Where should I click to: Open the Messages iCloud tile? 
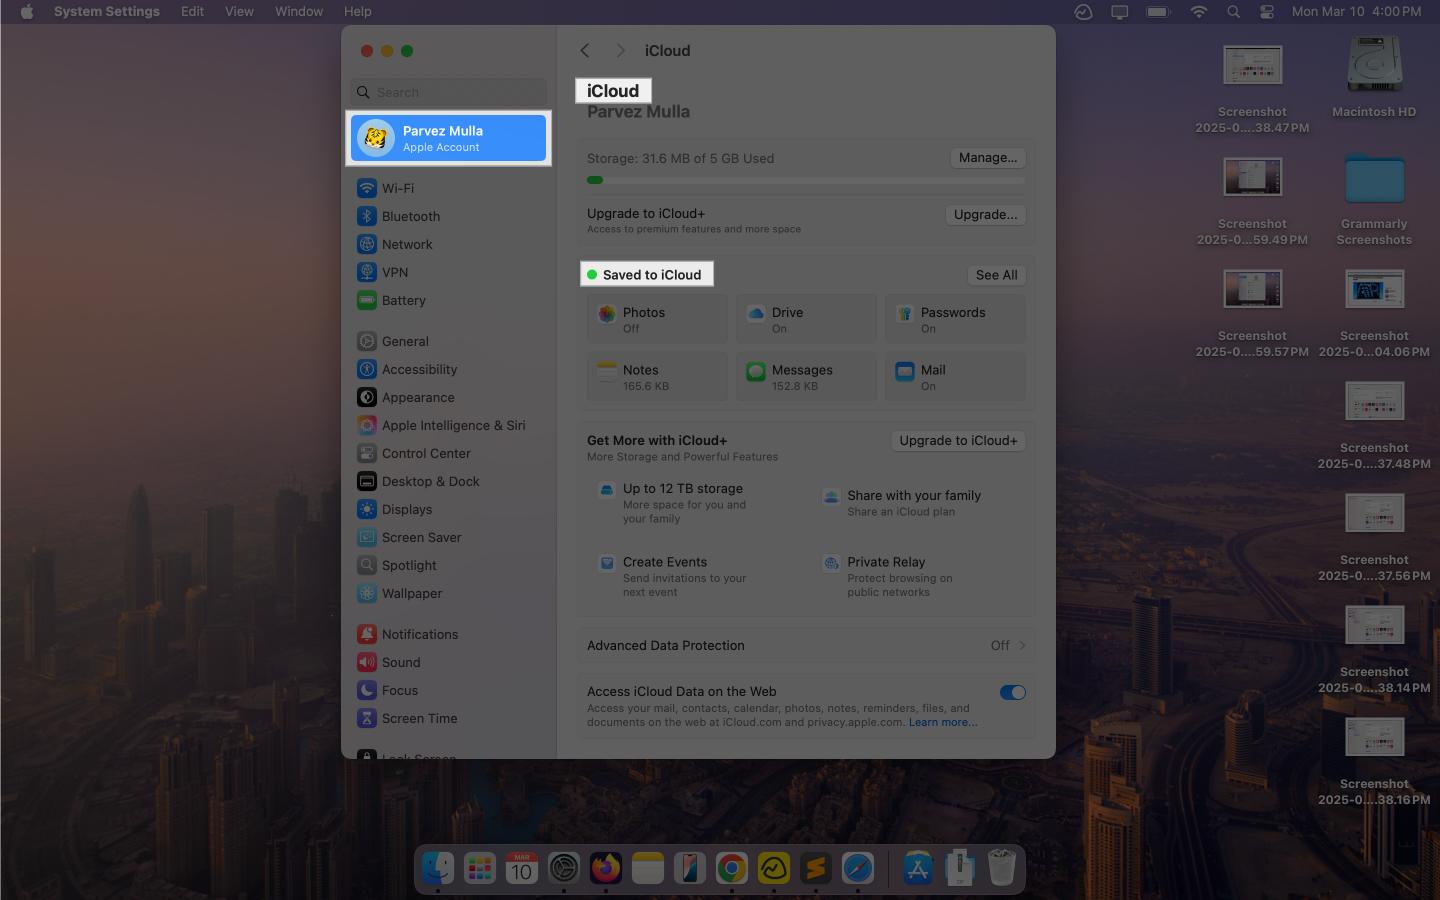(806, 377)
